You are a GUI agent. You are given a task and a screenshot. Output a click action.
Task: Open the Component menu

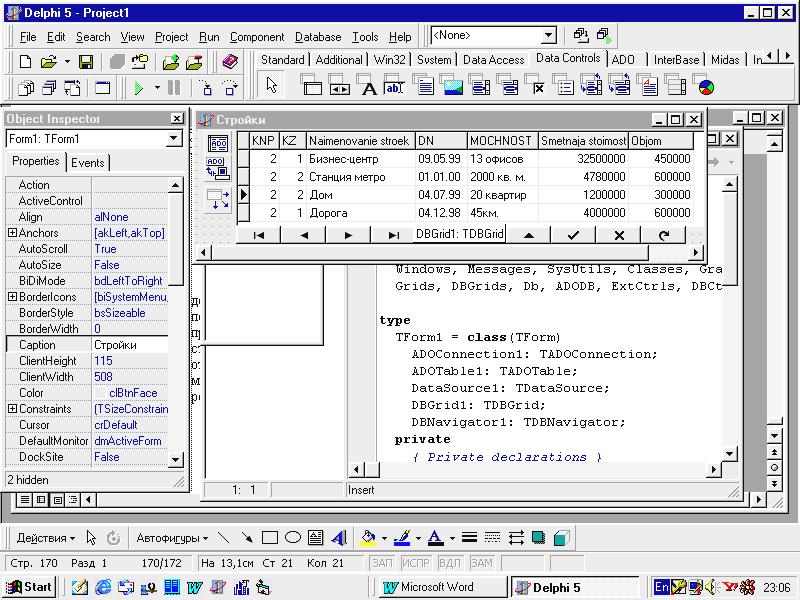click(257, 37)
